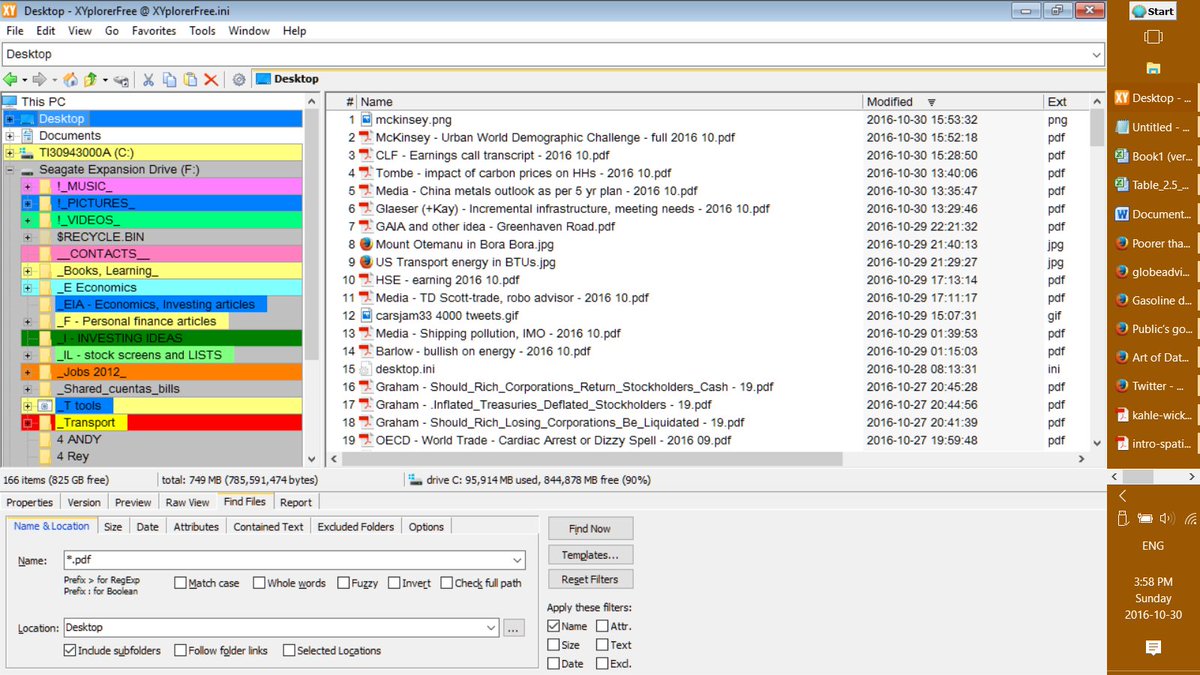Enable the Fuzzy checkbox
Image resolution: width=1200 pixels, height=675 pixels.
point(343,583)
